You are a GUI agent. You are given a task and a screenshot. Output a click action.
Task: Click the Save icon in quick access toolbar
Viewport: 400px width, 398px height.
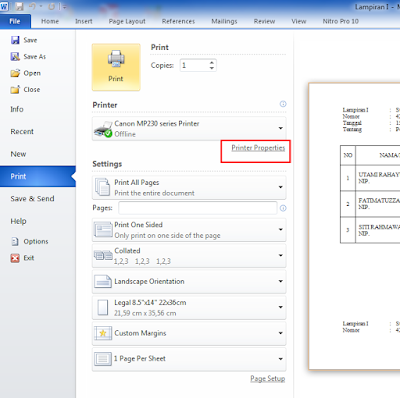(x=19, y=6)
